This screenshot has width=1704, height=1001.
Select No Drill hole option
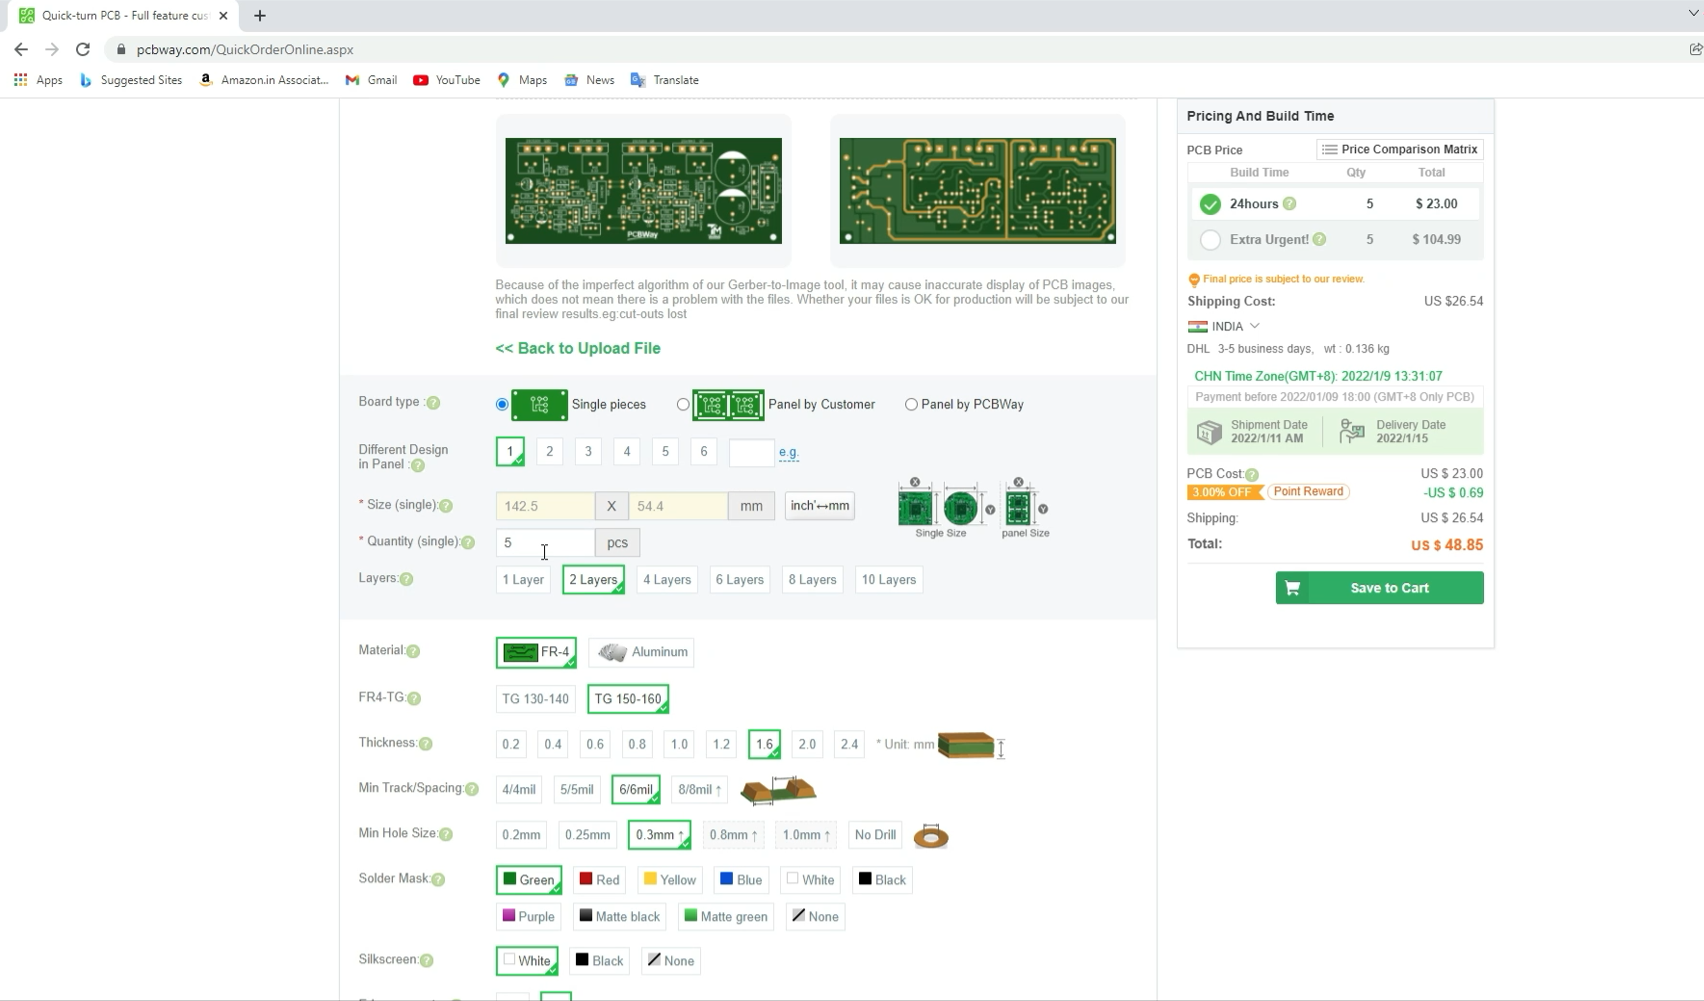point(875,835)
